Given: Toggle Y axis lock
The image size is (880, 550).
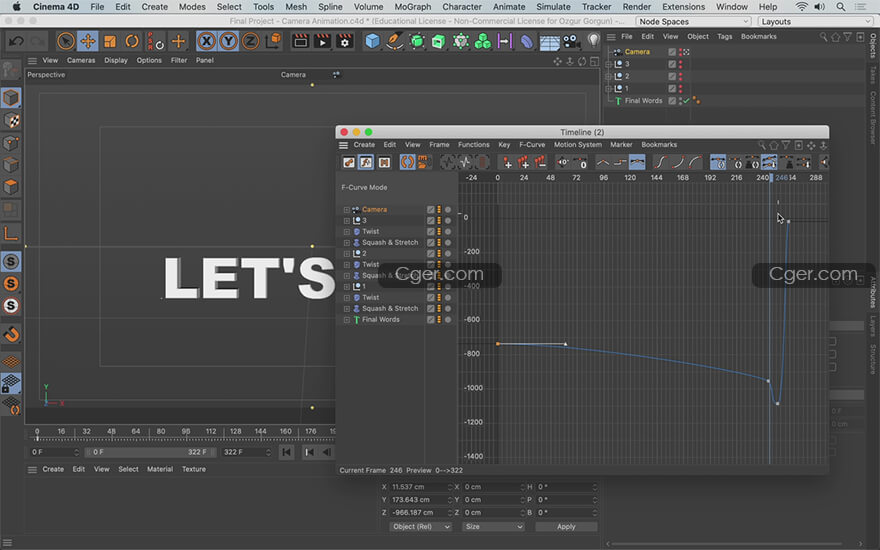Looking at the screenshot, I should (228, 42).
